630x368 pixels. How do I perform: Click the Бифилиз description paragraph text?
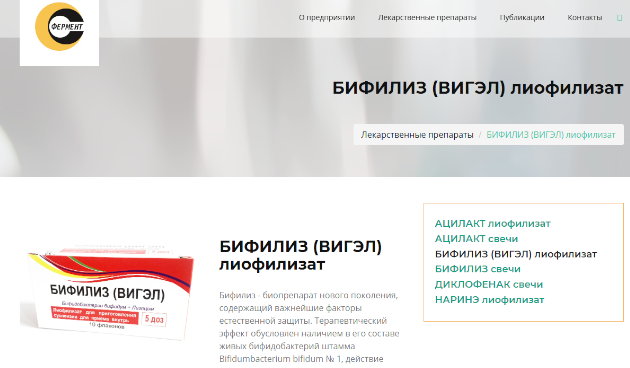tap(309, 327)
